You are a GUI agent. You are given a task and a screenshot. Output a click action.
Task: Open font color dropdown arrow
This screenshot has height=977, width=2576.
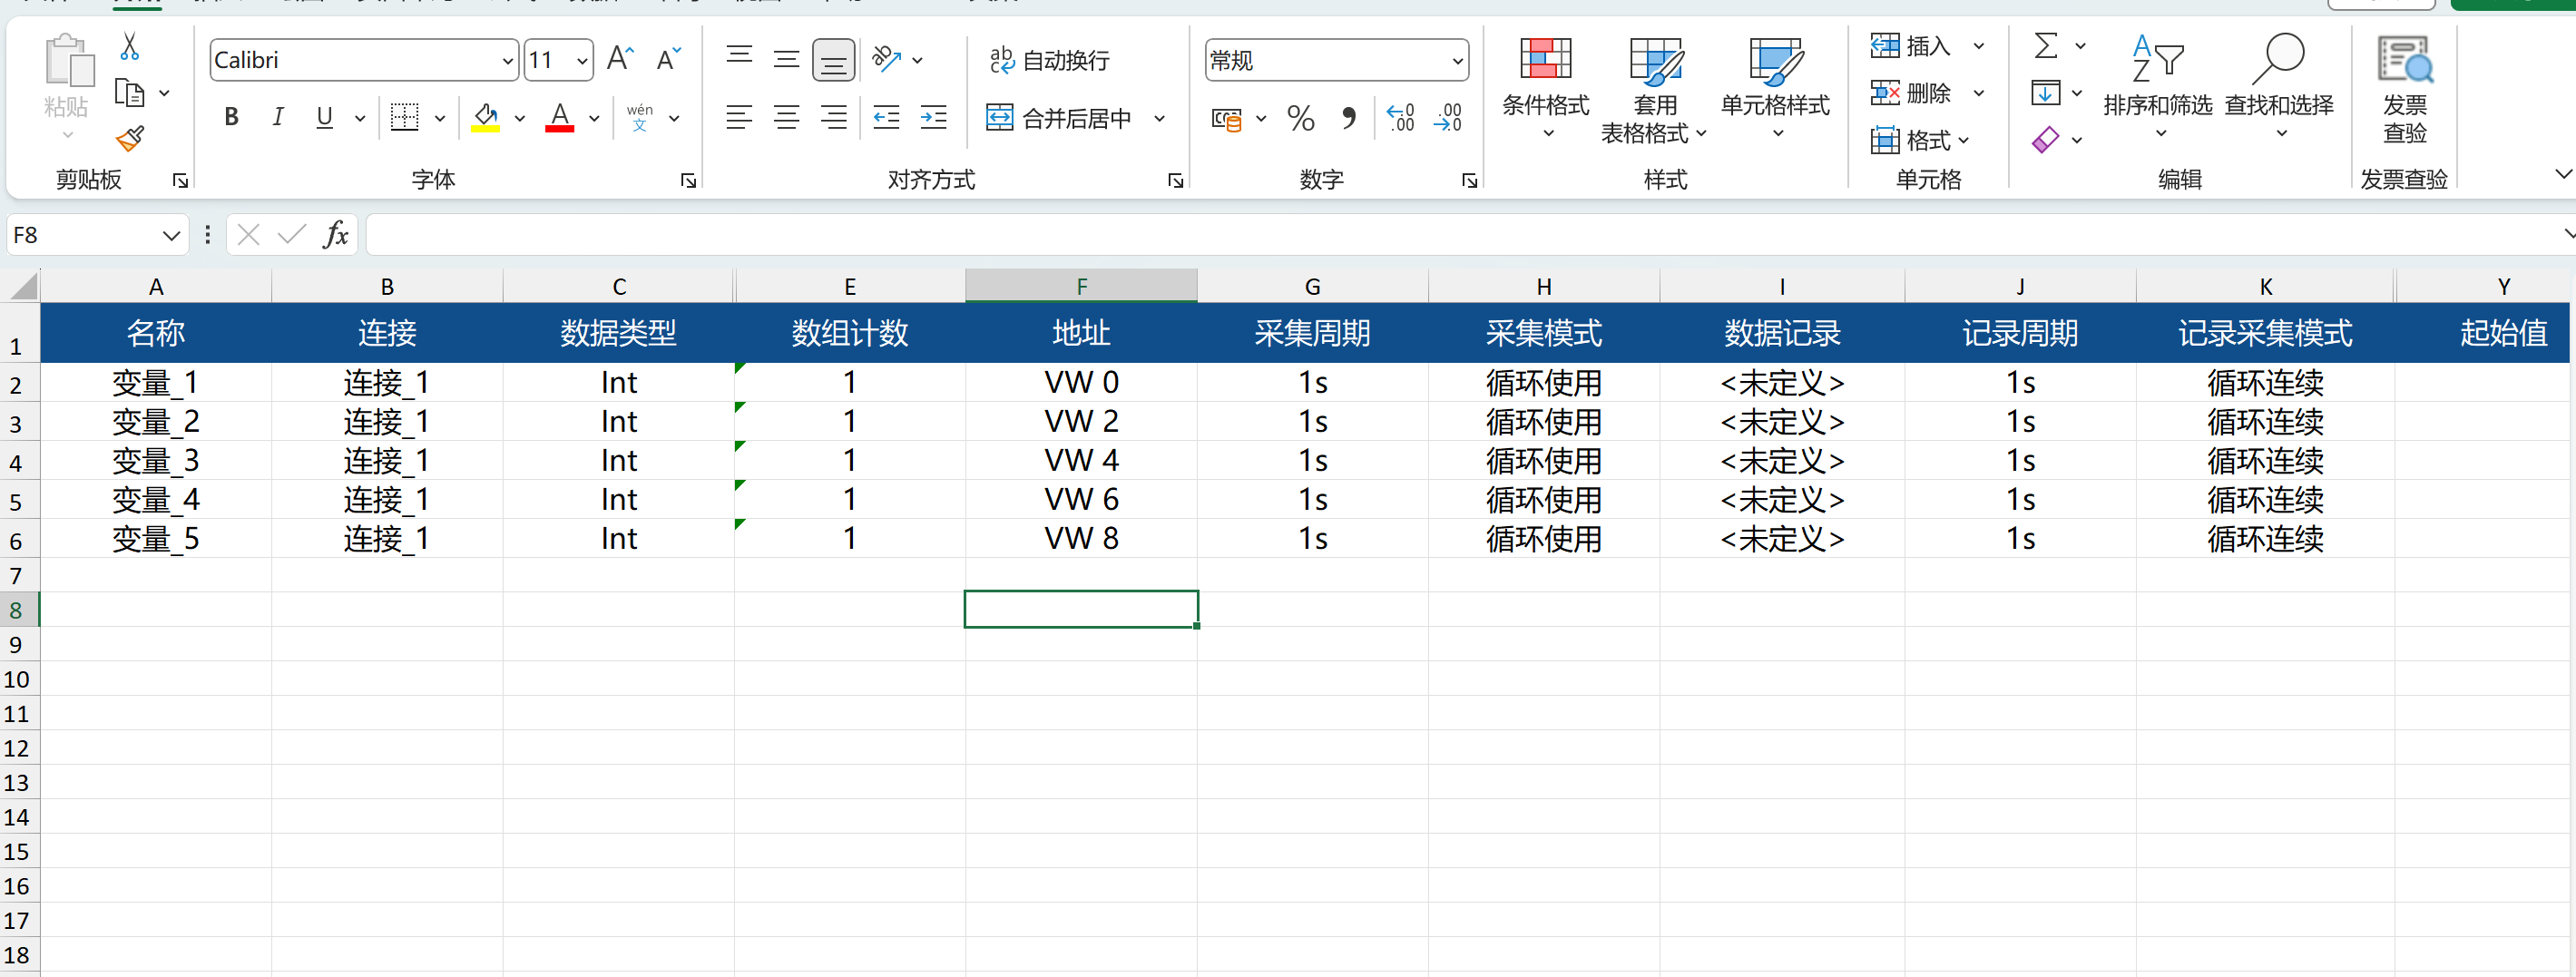pyautogui.click(x=594, y=118)
